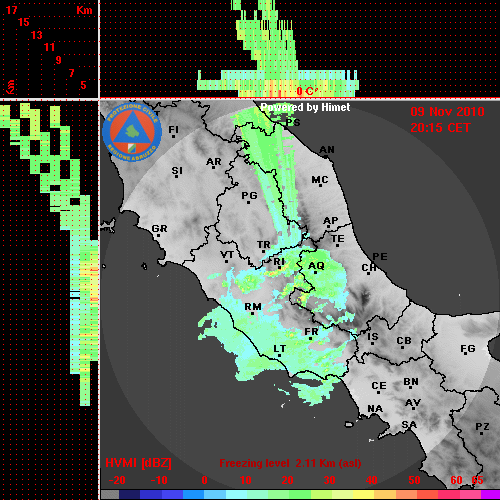Click the RI city label
The height and width of the screenshot is (500, 500).
pos(279,262)
